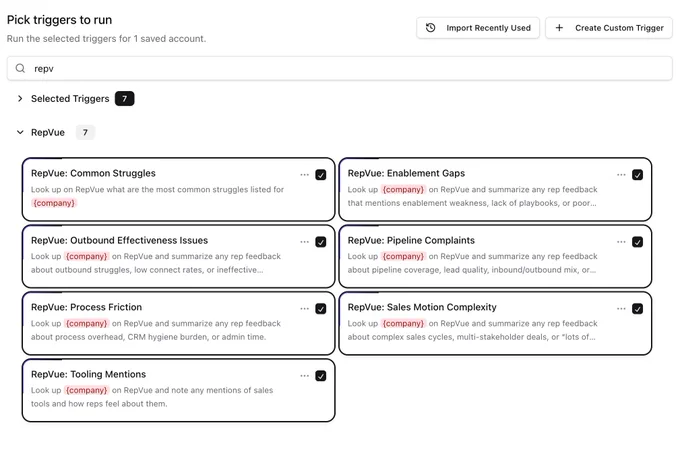Screen dimensions: 680x450
Task: Uncheck RepVue: Common Struggles trigger
Action: [x=321, y=175]
